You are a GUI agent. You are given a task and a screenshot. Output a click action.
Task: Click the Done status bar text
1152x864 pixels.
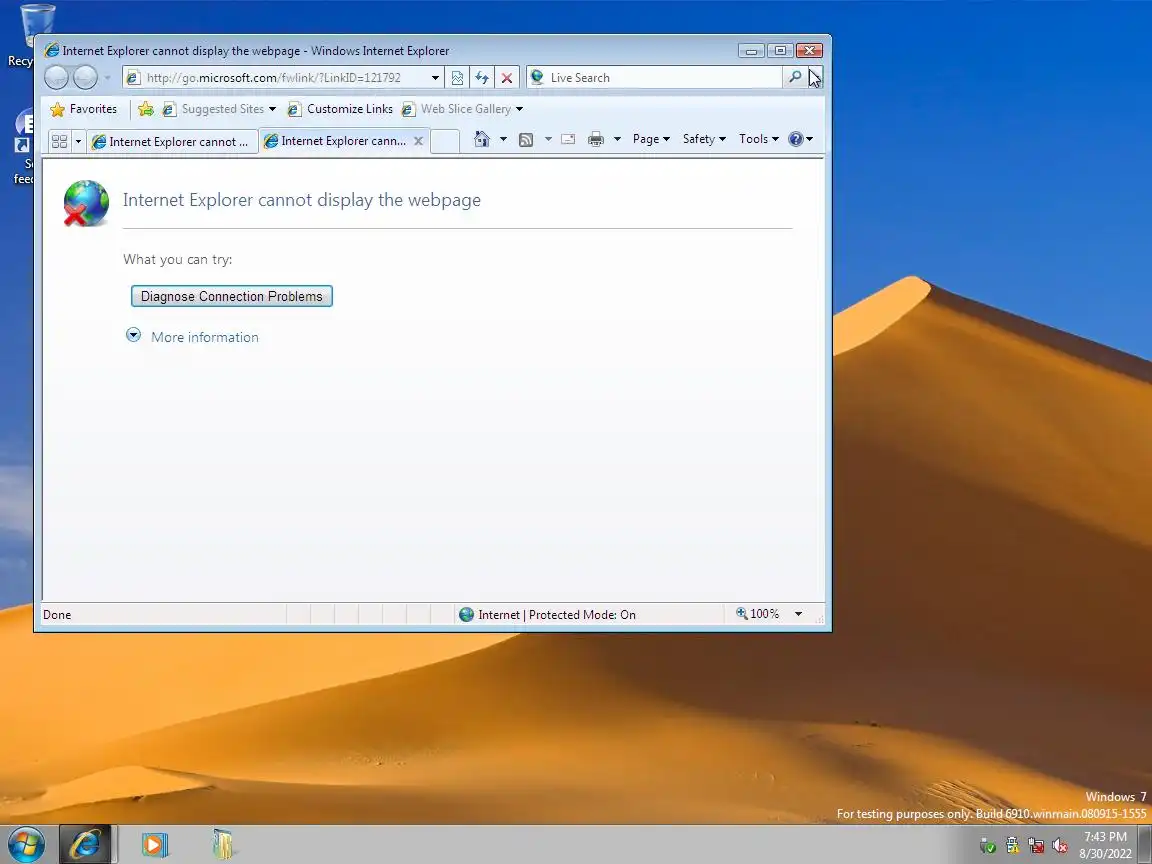pyautogui.click(x=57, y=615)
